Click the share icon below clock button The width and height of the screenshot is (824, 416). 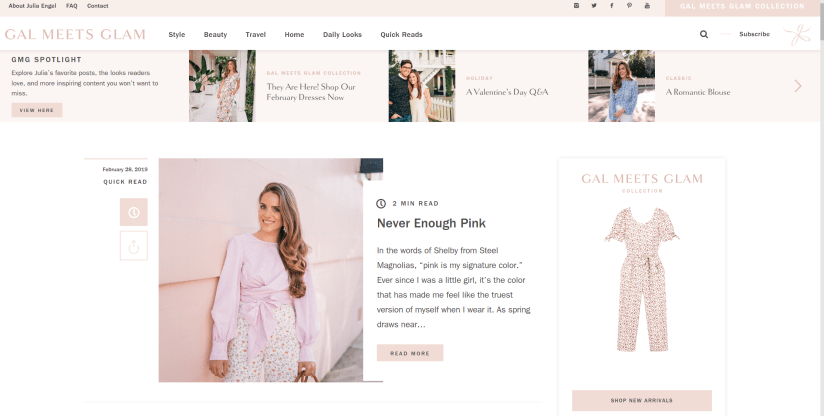click(x=133, y=245)
